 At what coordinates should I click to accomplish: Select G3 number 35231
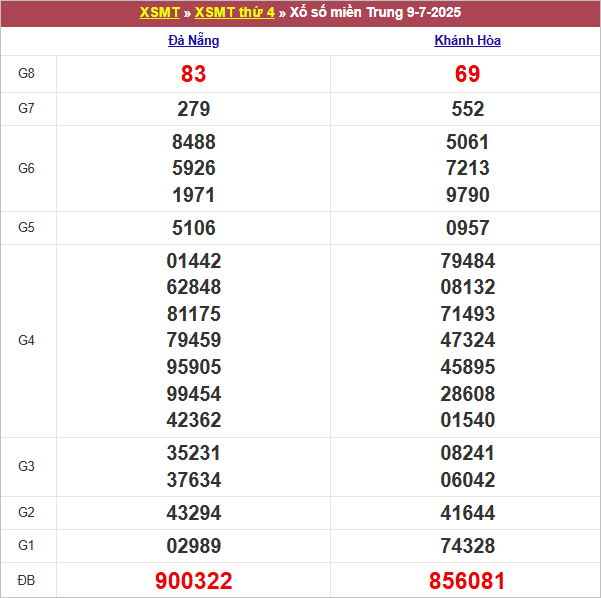click(194, 453)
